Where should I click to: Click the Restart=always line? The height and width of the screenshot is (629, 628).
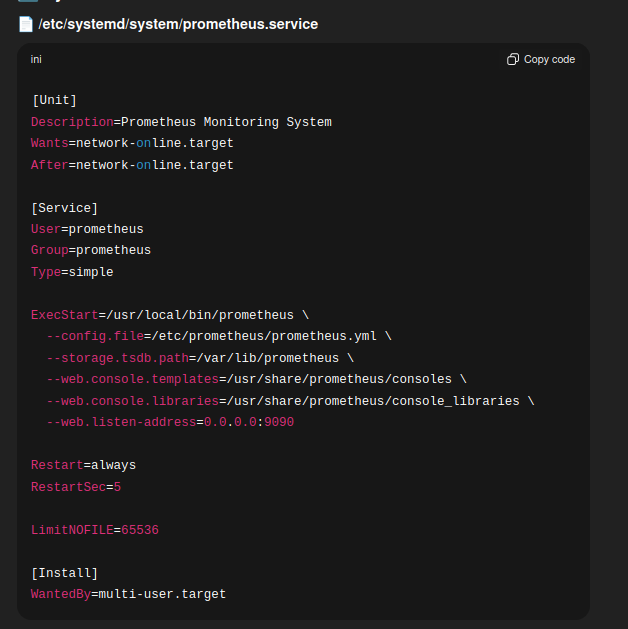(83, 465)
